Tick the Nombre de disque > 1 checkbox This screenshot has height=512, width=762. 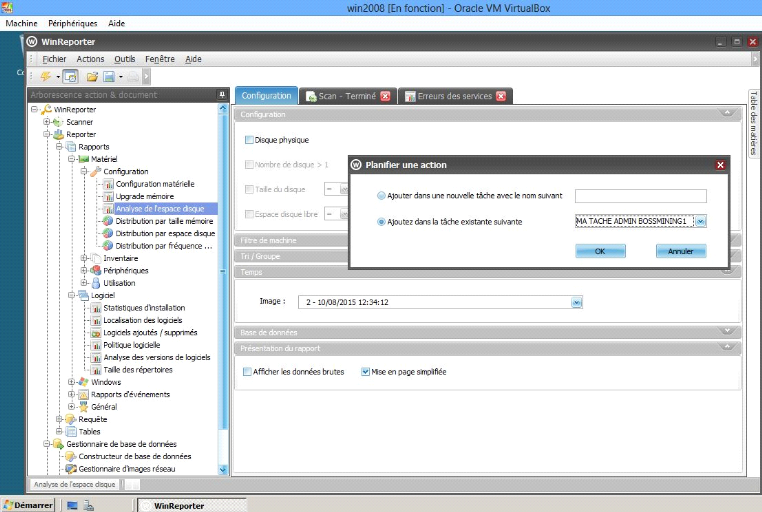click(x=249, y=165)
